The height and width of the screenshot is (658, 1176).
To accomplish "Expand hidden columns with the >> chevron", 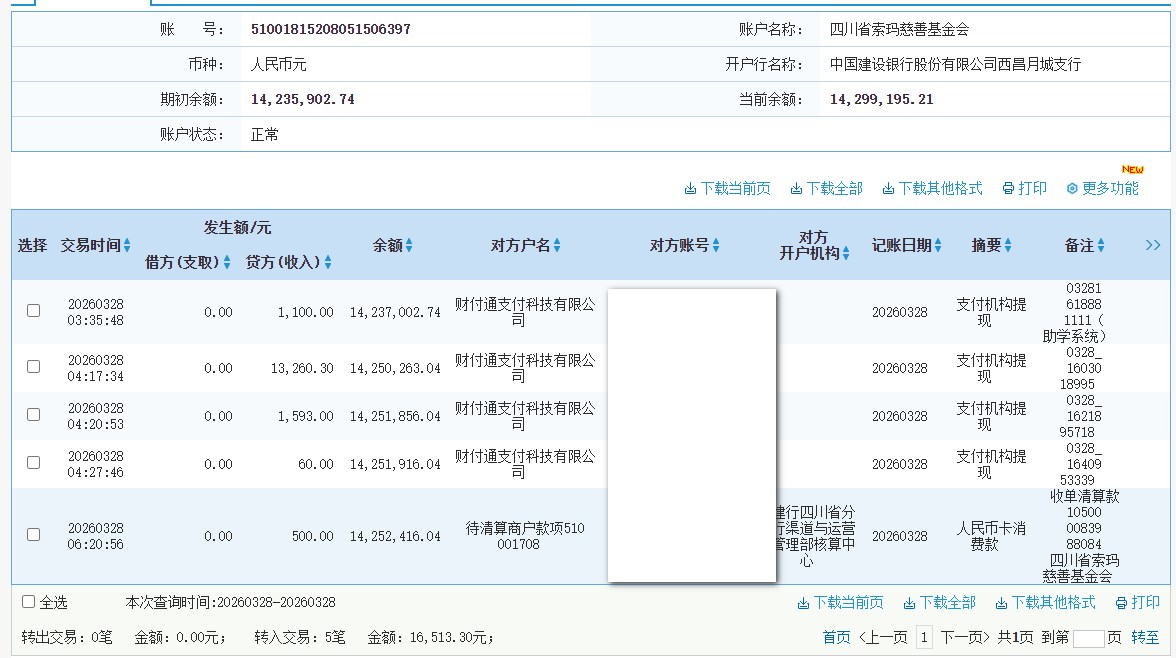I will click(x=1152, y=244).
